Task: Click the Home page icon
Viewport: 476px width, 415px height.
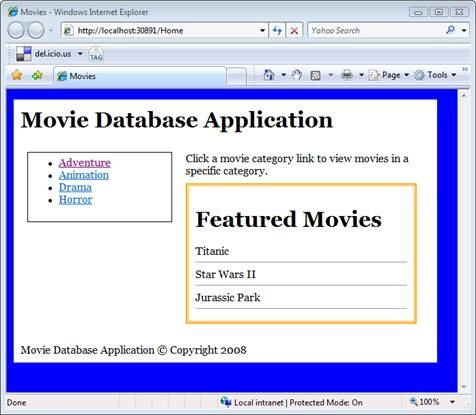Action: [269, 75]
